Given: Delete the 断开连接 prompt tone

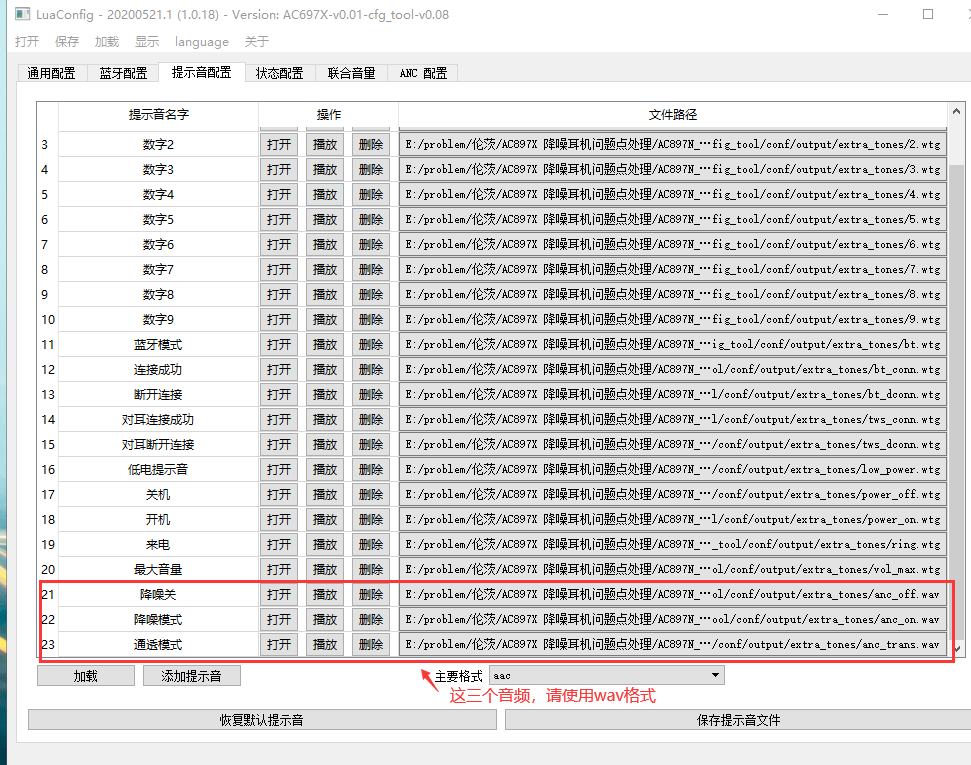Looking at the screenshot, I should 371,395.
